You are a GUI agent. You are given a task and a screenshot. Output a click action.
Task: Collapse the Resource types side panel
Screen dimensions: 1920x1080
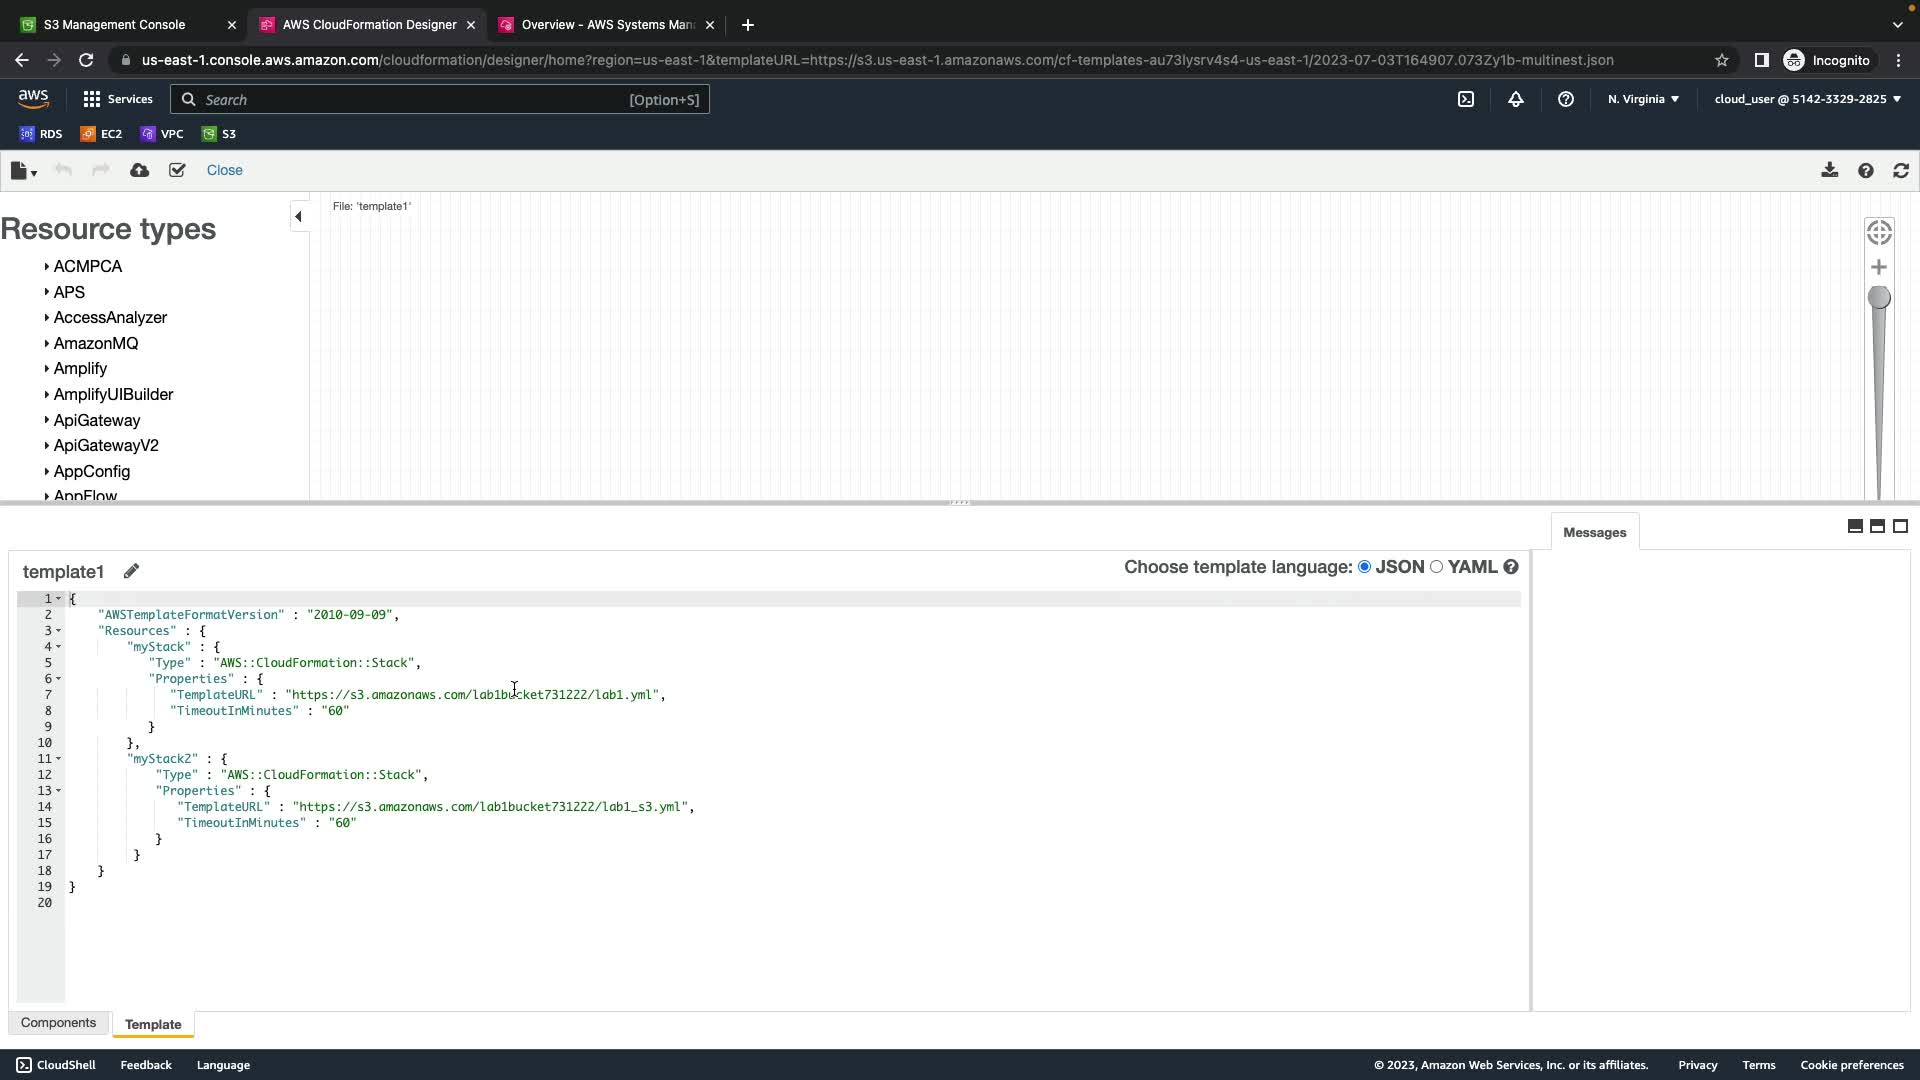298,216
